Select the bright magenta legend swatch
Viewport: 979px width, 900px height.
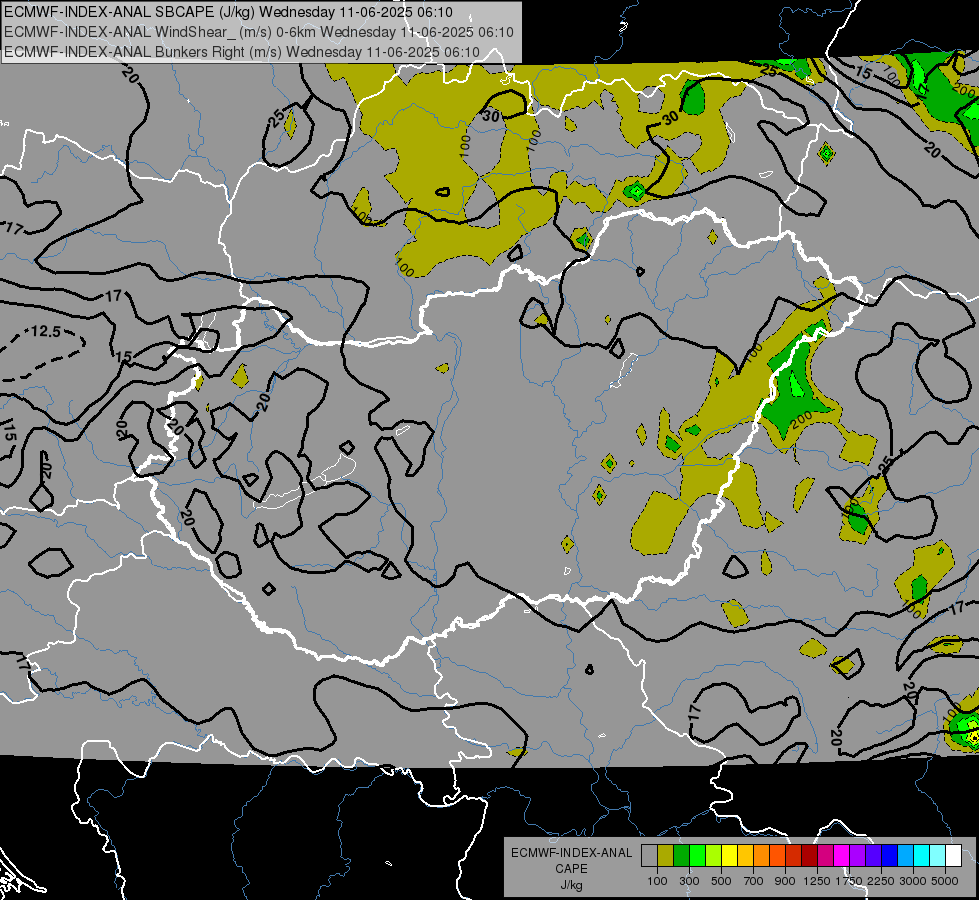coord(842,856)
